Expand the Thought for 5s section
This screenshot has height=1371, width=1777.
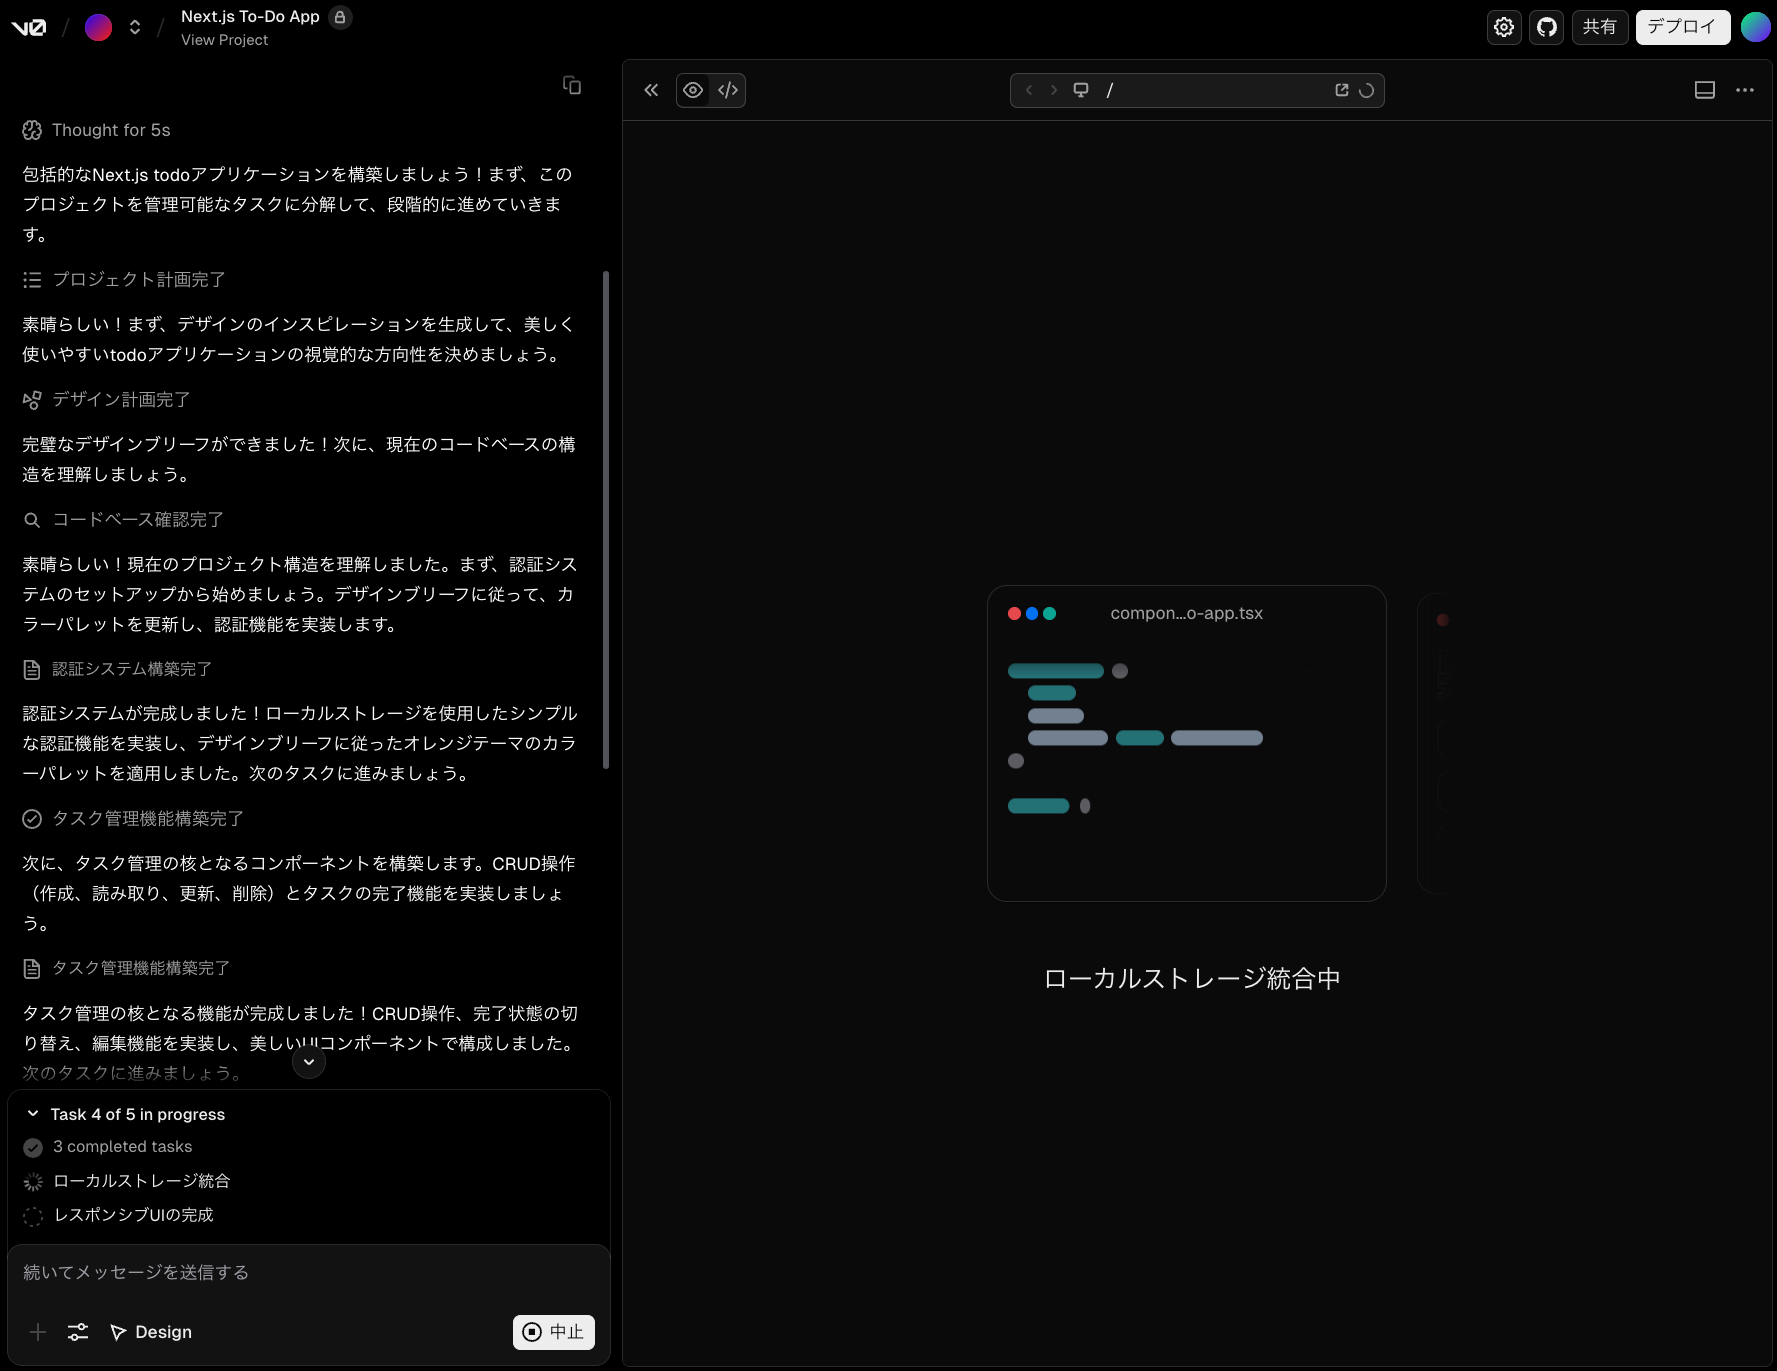point(97,130)
